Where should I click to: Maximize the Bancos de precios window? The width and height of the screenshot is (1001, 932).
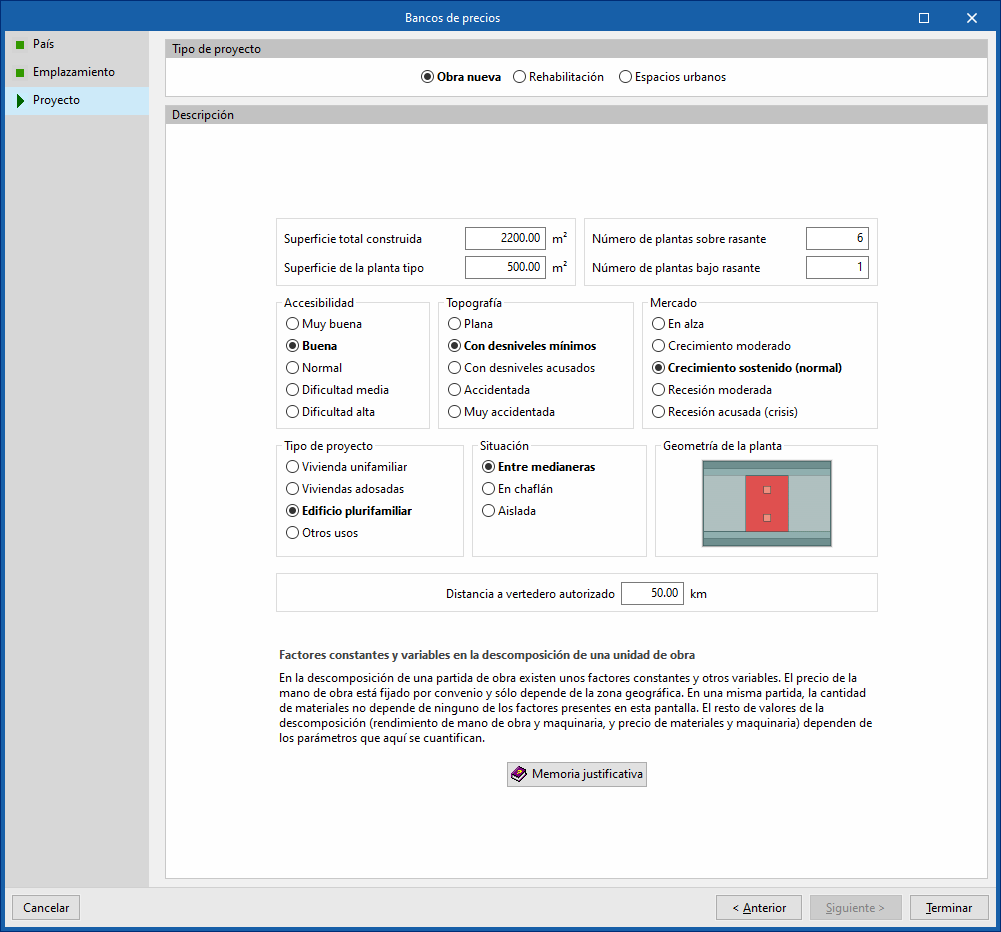[x=924, y=18]
